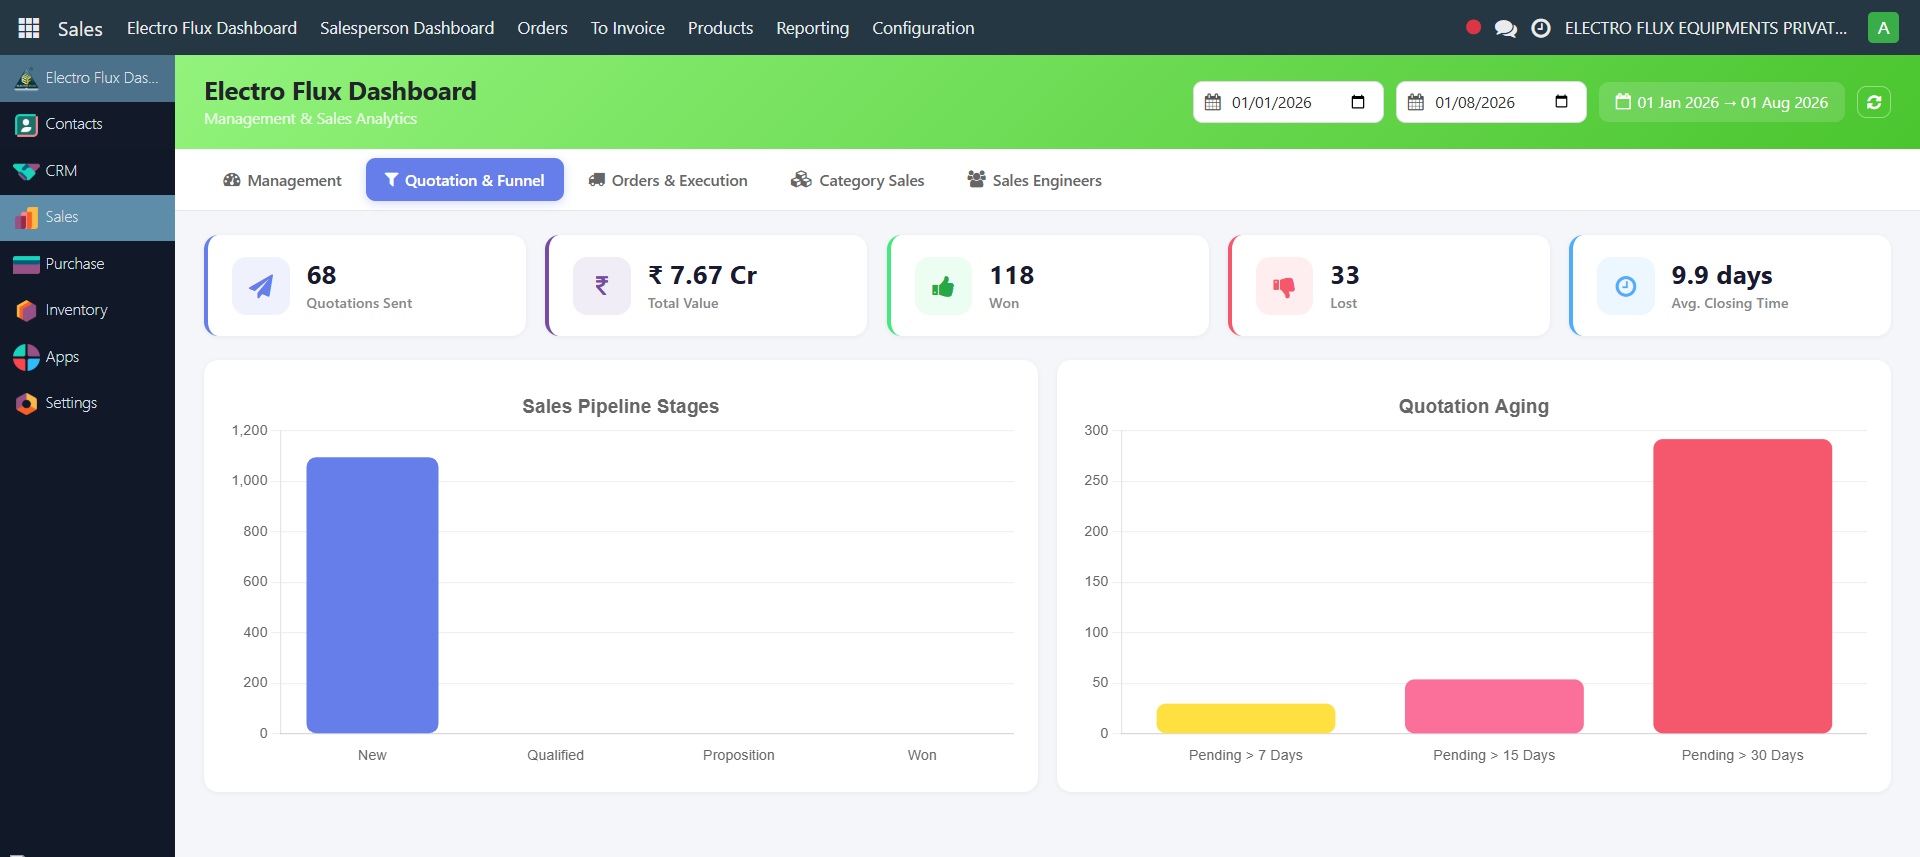
Task: Click the Management & Sales Analytics subtitle
Action: point(310,118)
